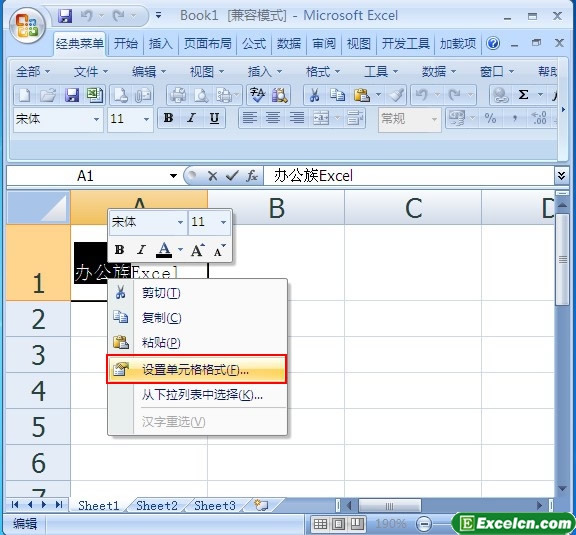Choose 设置单元格格式(F)... in context menu

197,370
